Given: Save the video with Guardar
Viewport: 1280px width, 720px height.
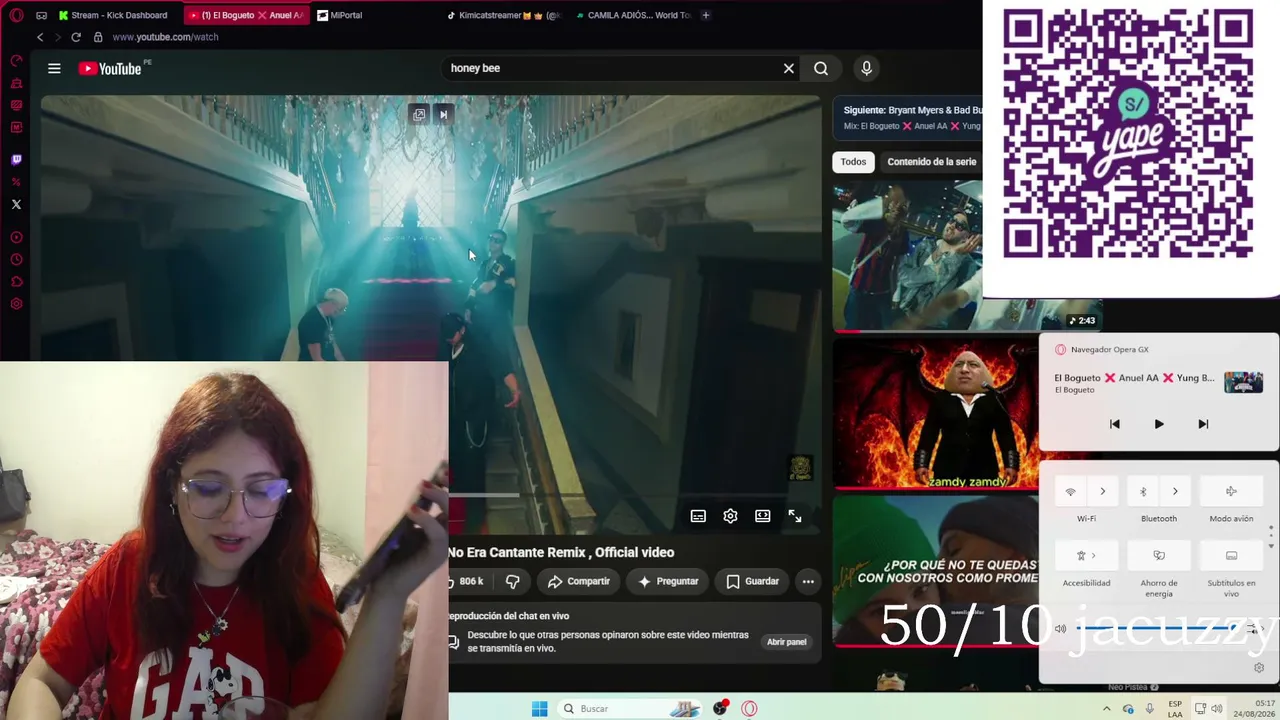Looking at the screenshot, I should coord(752,581).
